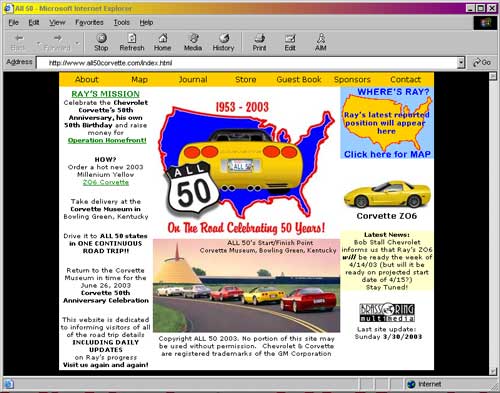
Task: Click the 'HOW?' heading text
Action: pos(105,159)
